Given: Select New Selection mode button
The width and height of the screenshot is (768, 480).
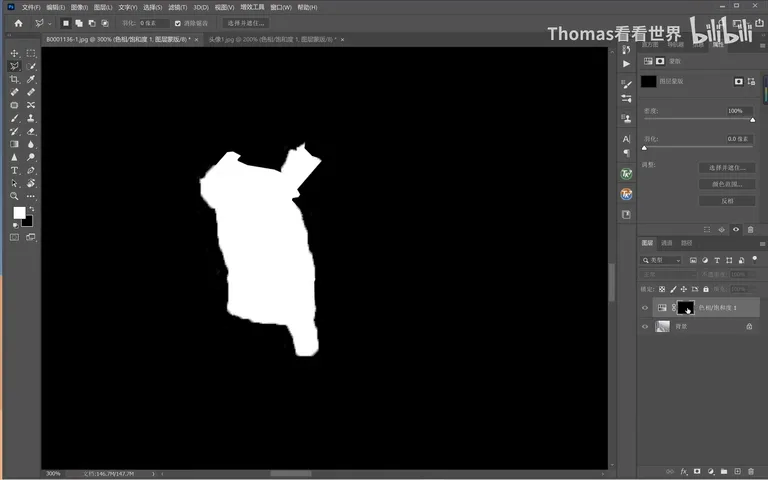Looking at the screenshot, I should coord(66,23).
